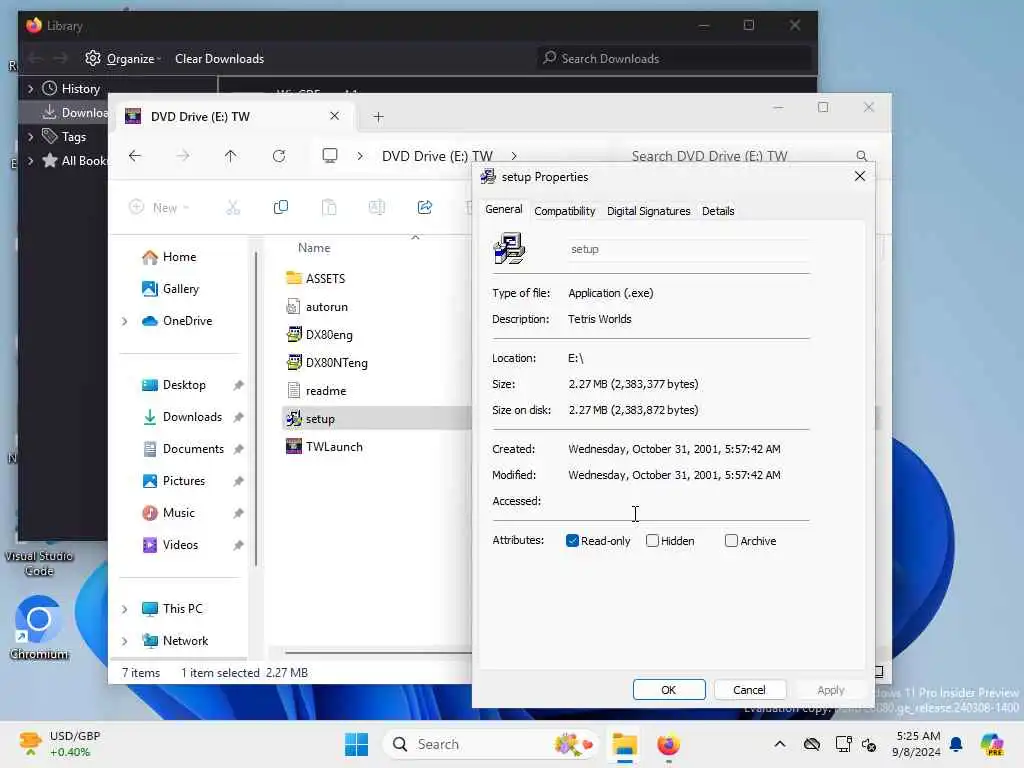Open pinned Music folder
Viewport: 1024px width, 768px height.
(x=178, y=513)
